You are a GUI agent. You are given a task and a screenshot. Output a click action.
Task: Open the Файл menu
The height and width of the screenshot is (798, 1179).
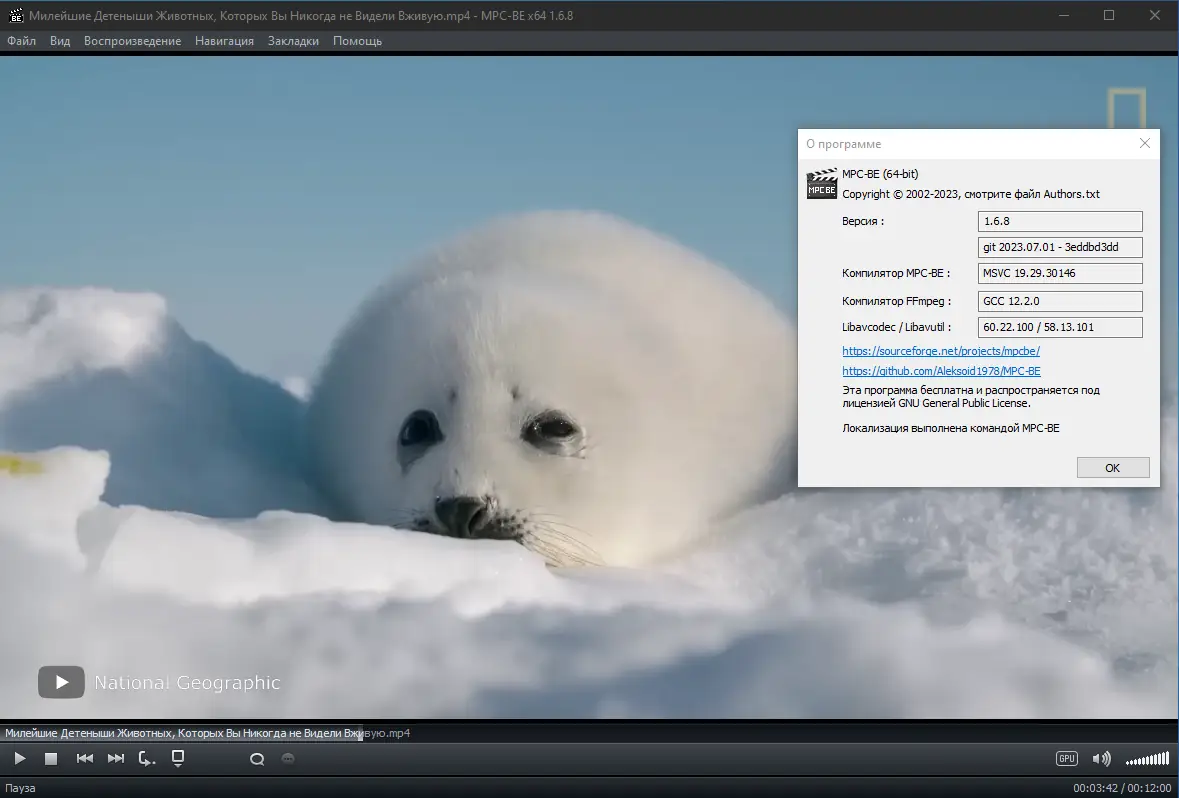click(21, 41)
